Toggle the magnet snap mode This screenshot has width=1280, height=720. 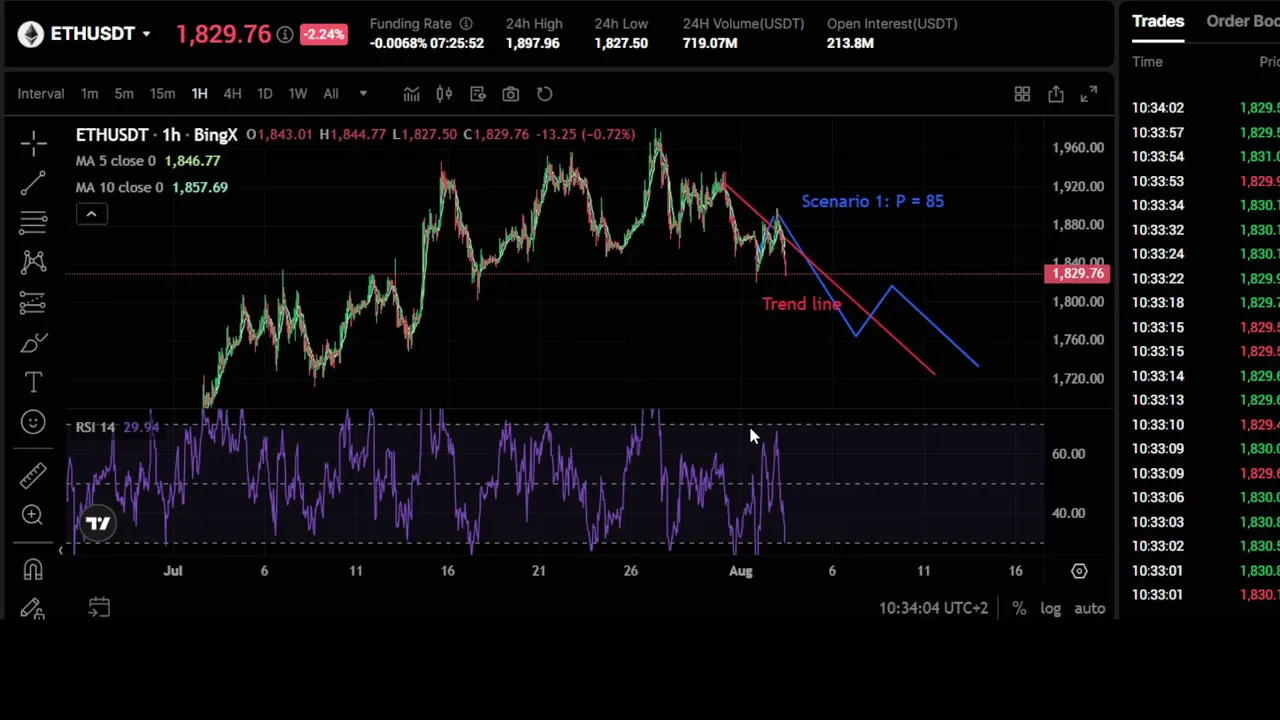33,569
